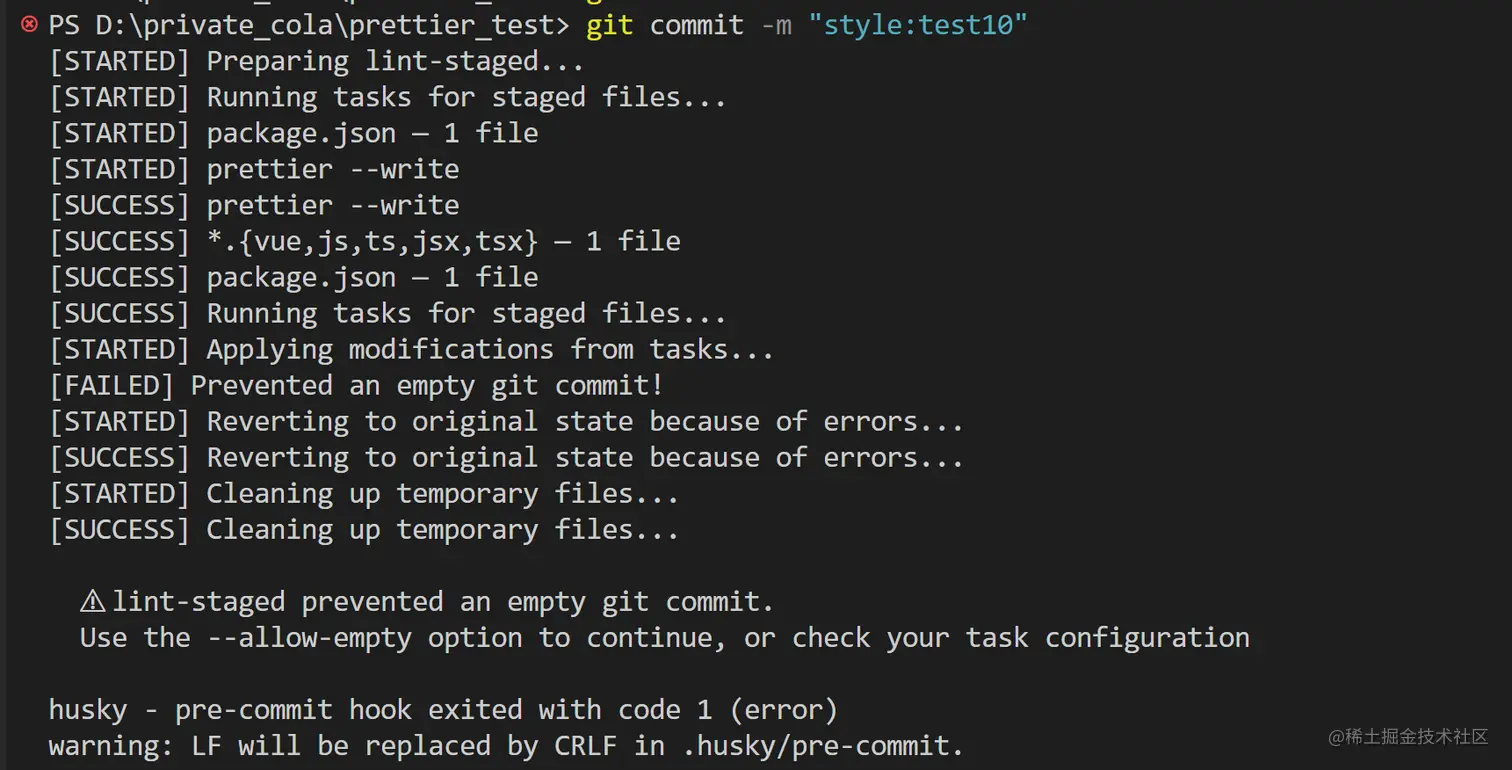Click the "style:test10" commit message string
1512x770 pixels.
(x=918, y=25)
